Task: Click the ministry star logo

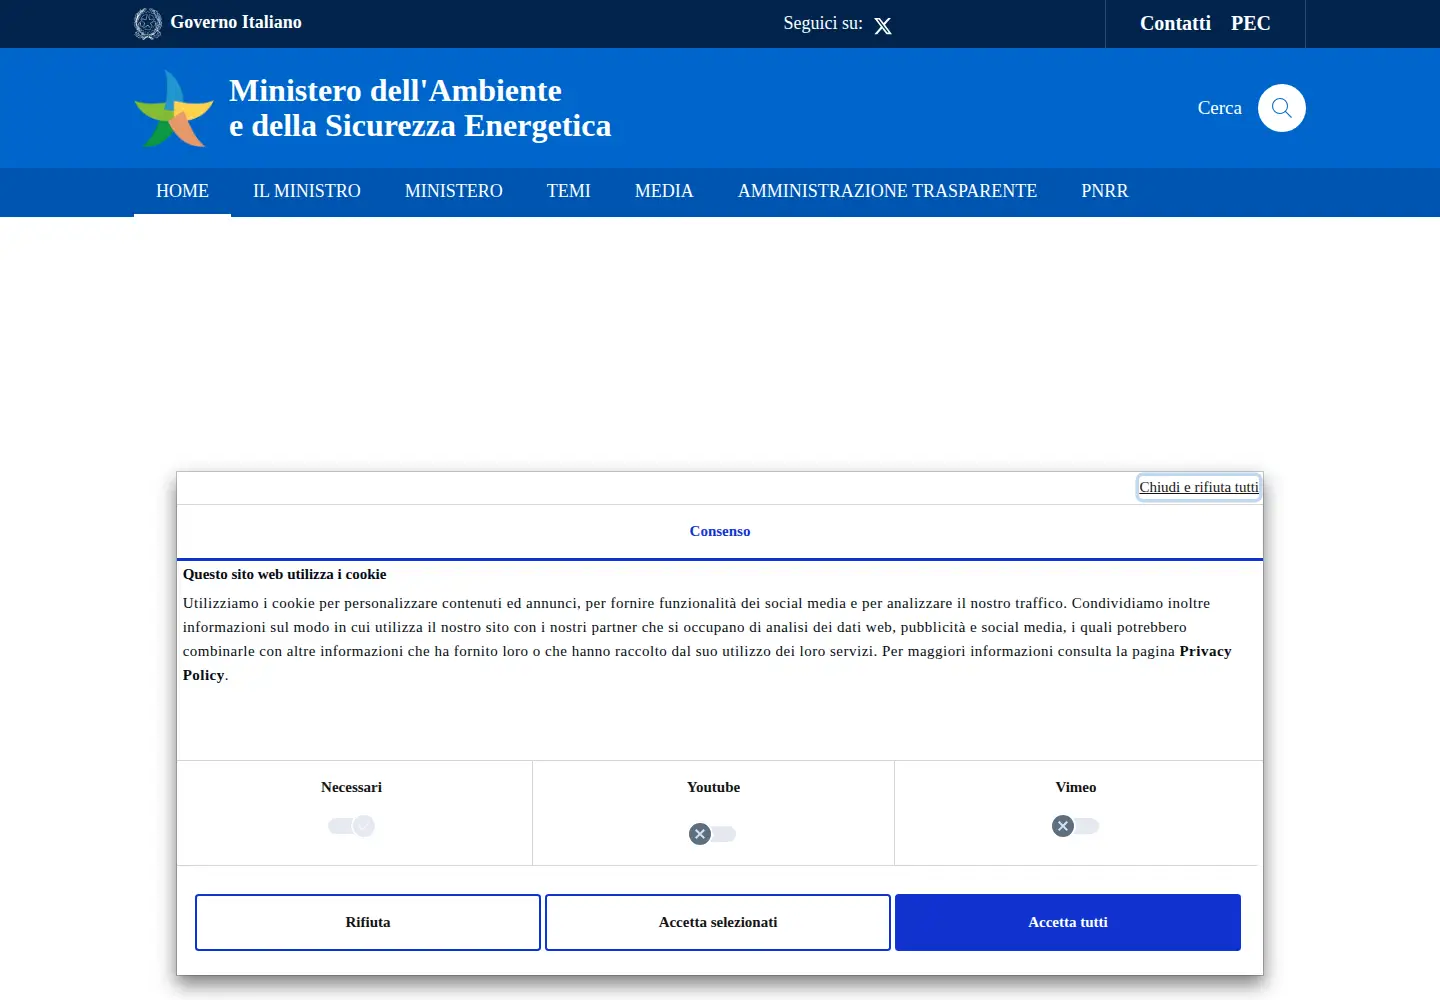Action: [174, 108]
